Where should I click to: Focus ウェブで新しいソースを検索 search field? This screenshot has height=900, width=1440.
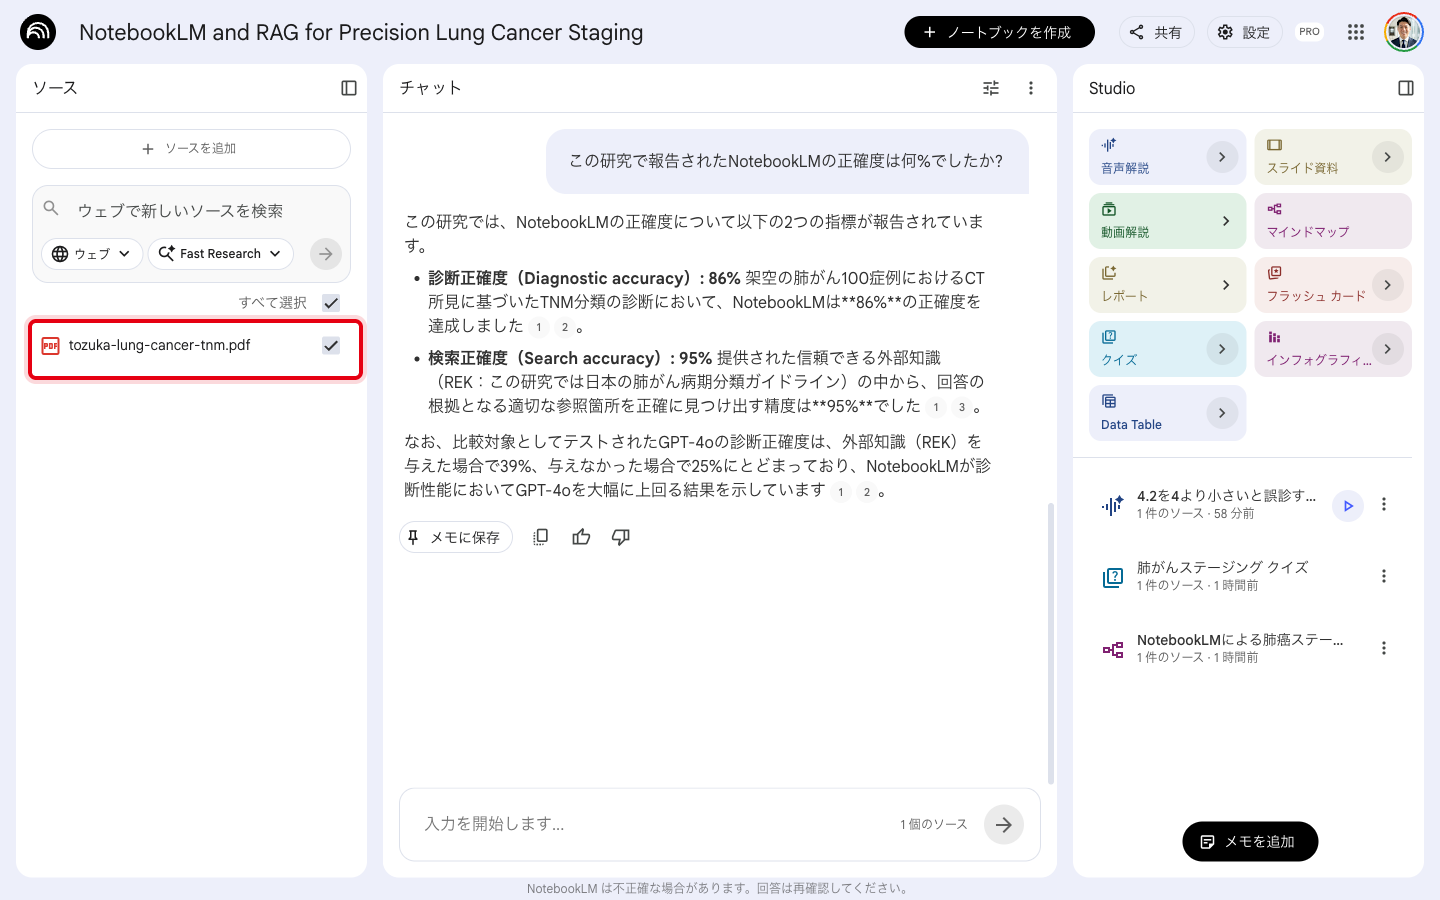pos(190,210)
